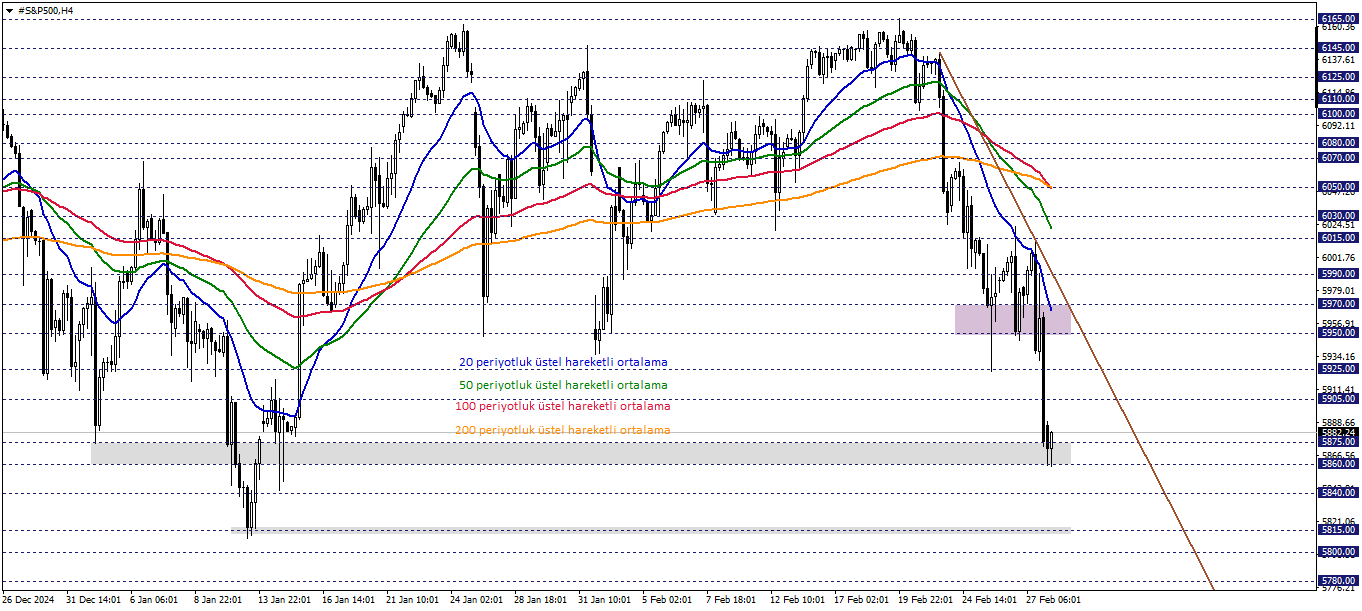Click the 6080.00 price level label

pyautogui.click(x=1338, y=143)
